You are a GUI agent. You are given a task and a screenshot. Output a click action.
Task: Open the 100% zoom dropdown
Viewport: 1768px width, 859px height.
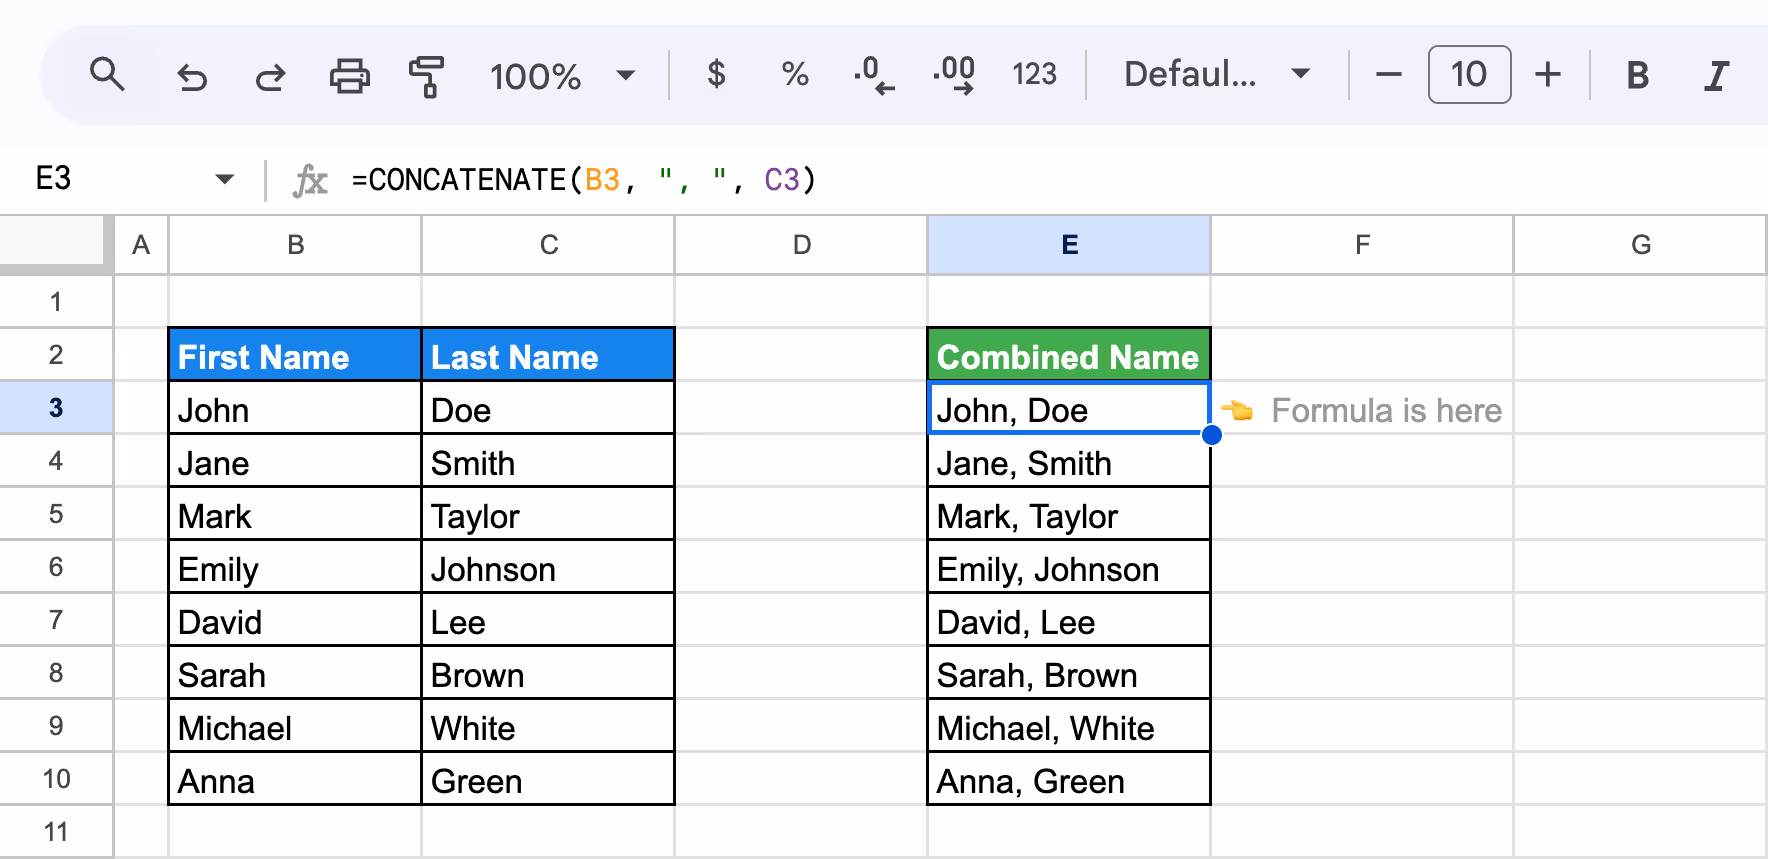[x=563, y=76]
